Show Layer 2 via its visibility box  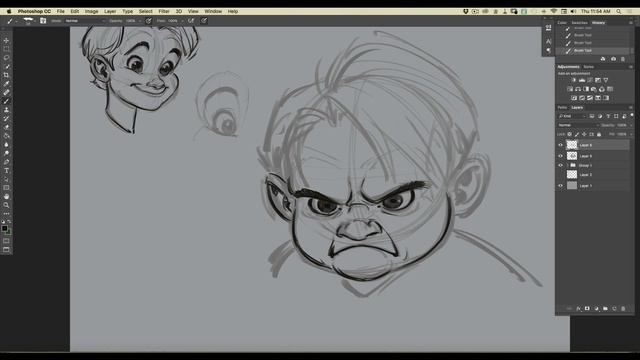[560, 175]
